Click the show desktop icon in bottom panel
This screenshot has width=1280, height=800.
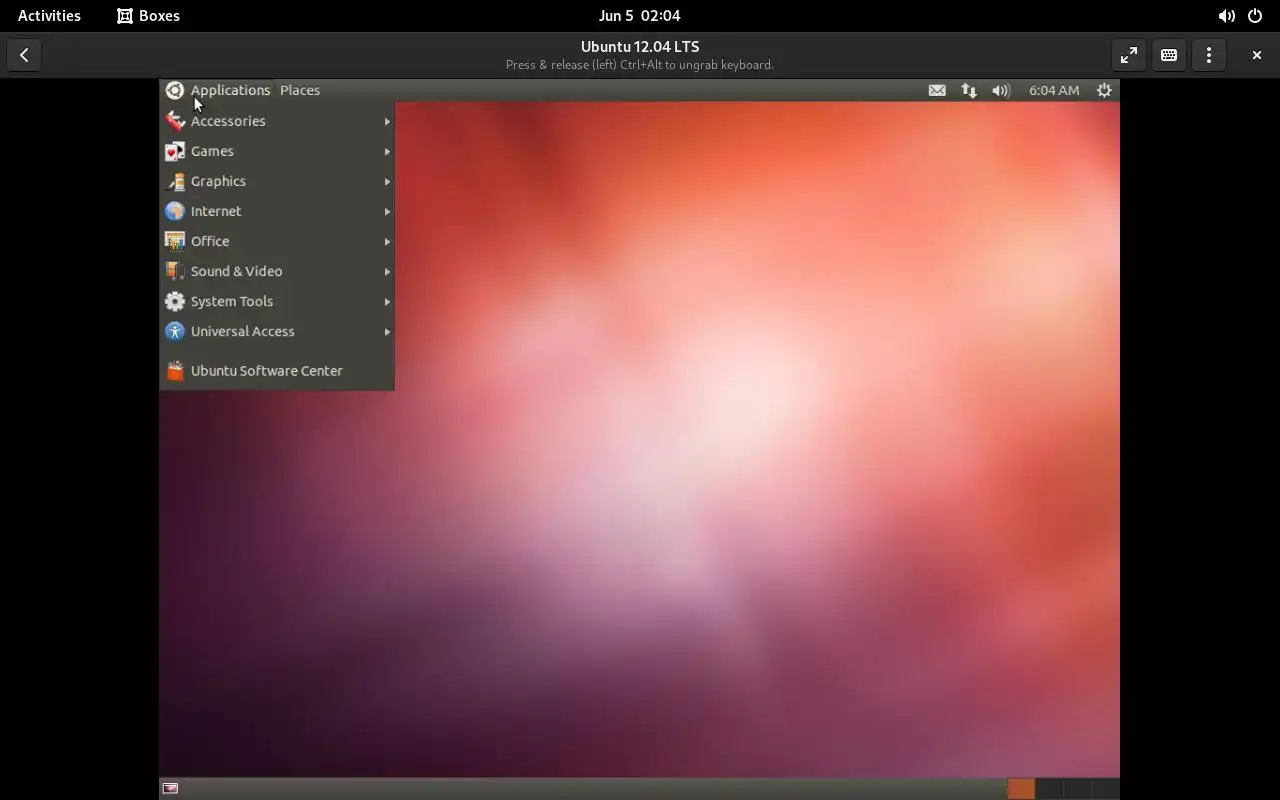tap(171, 788)
